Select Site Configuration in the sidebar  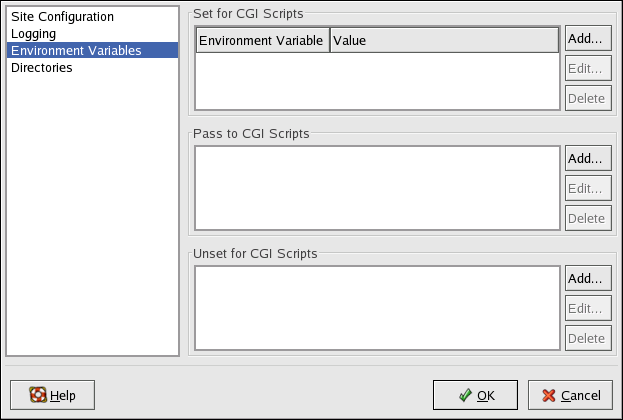(62, 17)
